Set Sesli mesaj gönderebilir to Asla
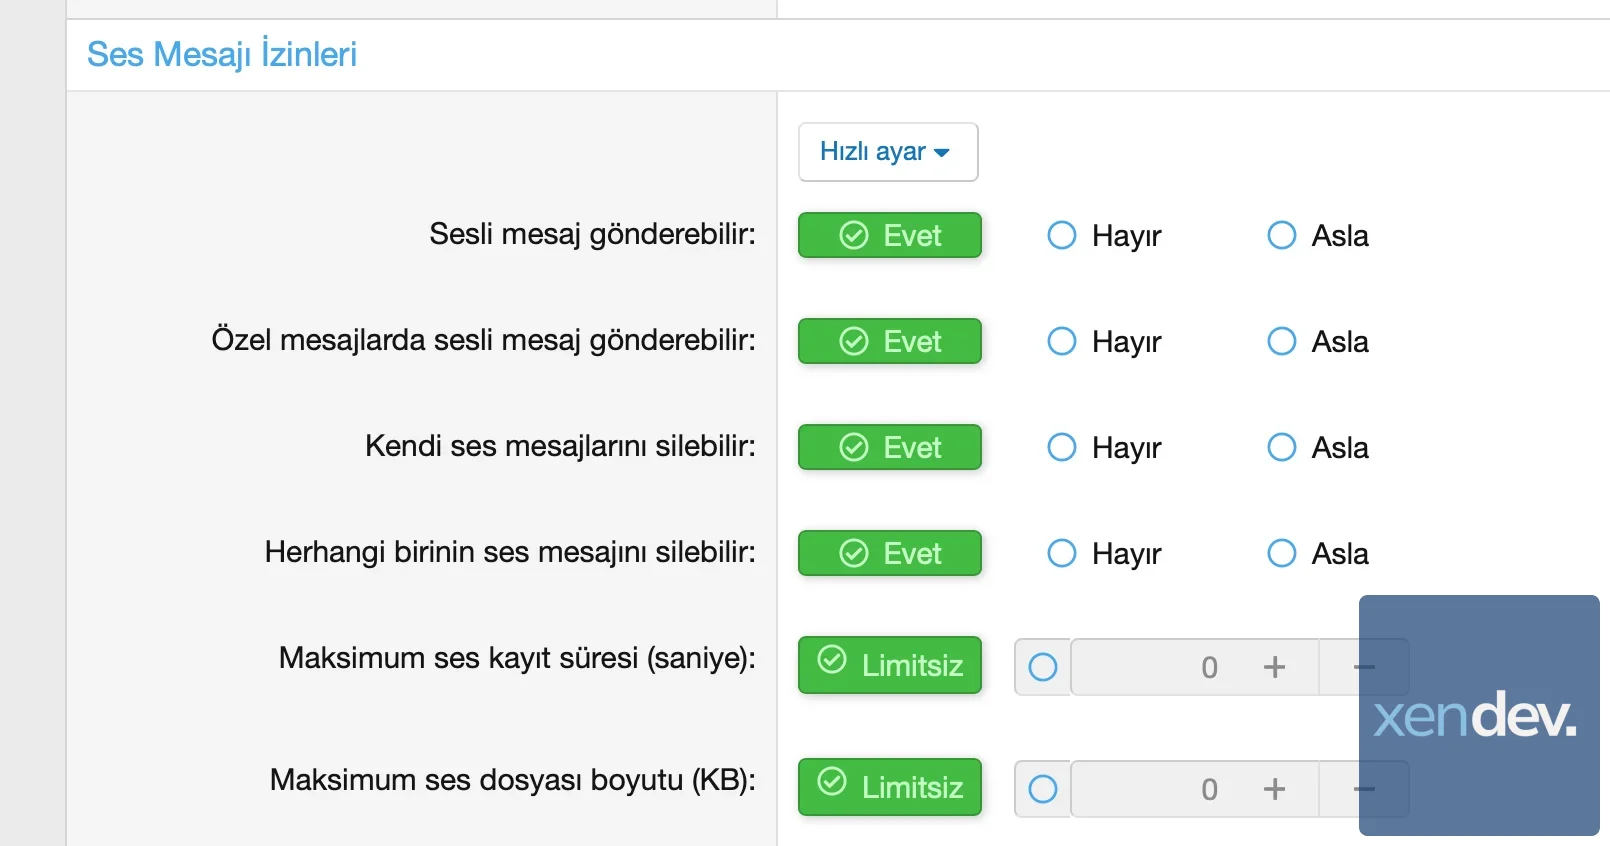The image size is (1610, 846). pyautogui.click(x=1282, y=235)
